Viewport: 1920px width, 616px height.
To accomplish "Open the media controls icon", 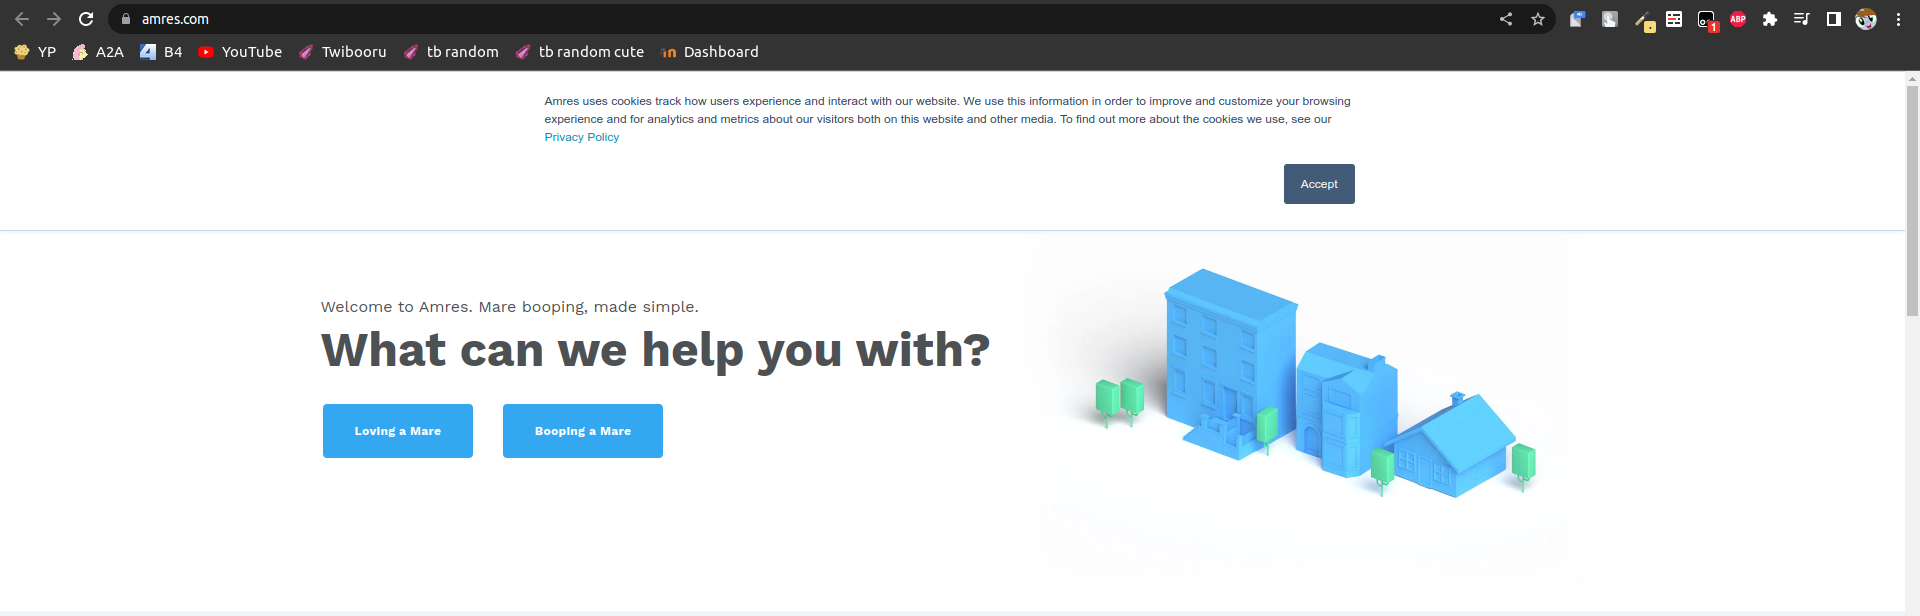I will tap(1802, 19).
